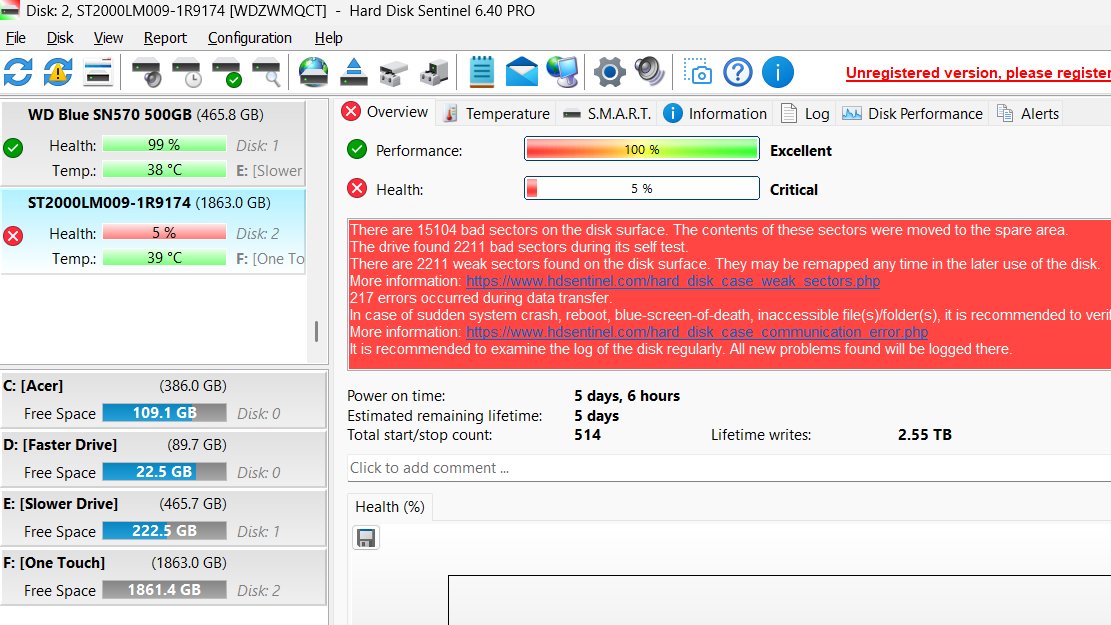Switch to the Temperature tab
This screenshot has height=625, width=1111.
coord(496,113)
